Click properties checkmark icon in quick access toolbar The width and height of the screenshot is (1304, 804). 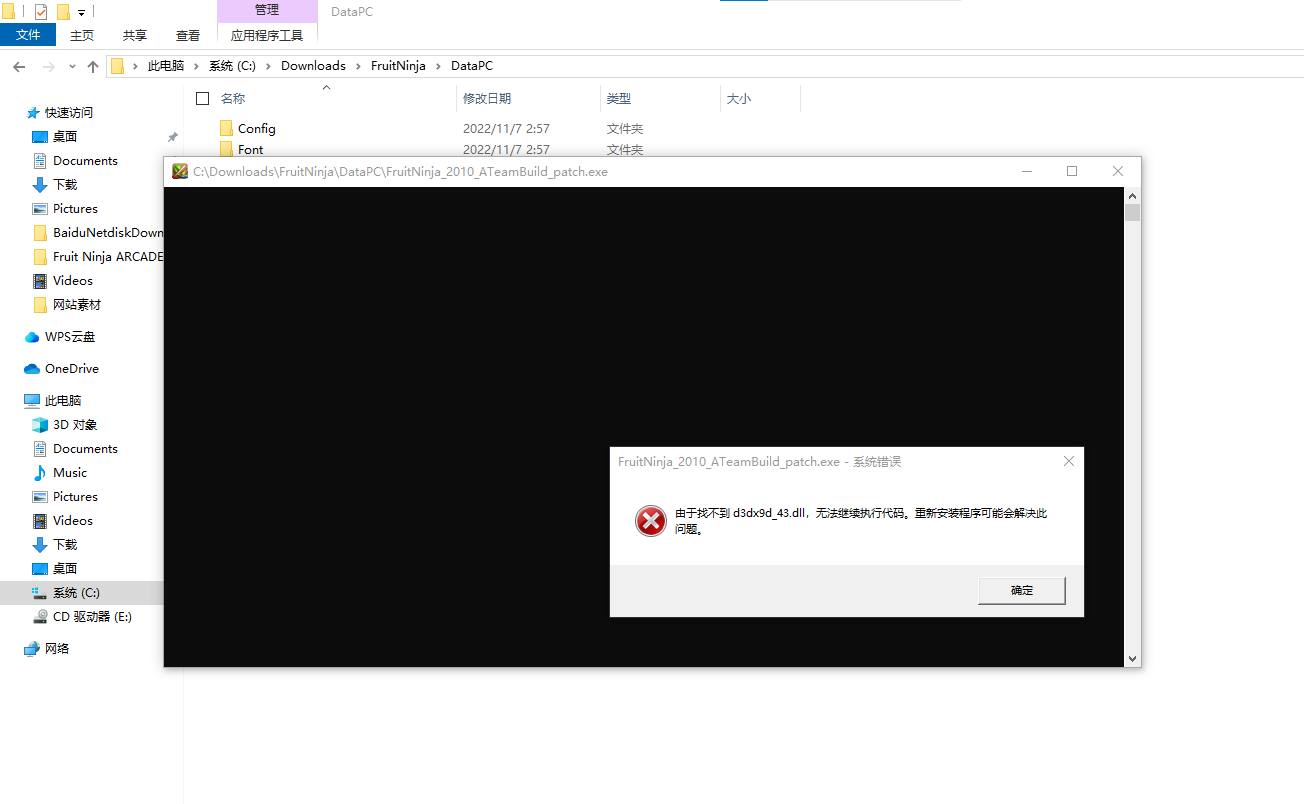click(41, 12)
